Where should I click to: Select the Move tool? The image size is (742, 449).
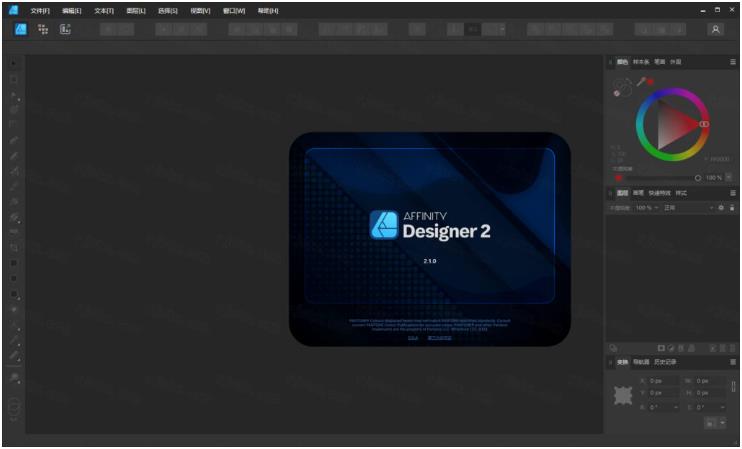click(x=14, y=63)
